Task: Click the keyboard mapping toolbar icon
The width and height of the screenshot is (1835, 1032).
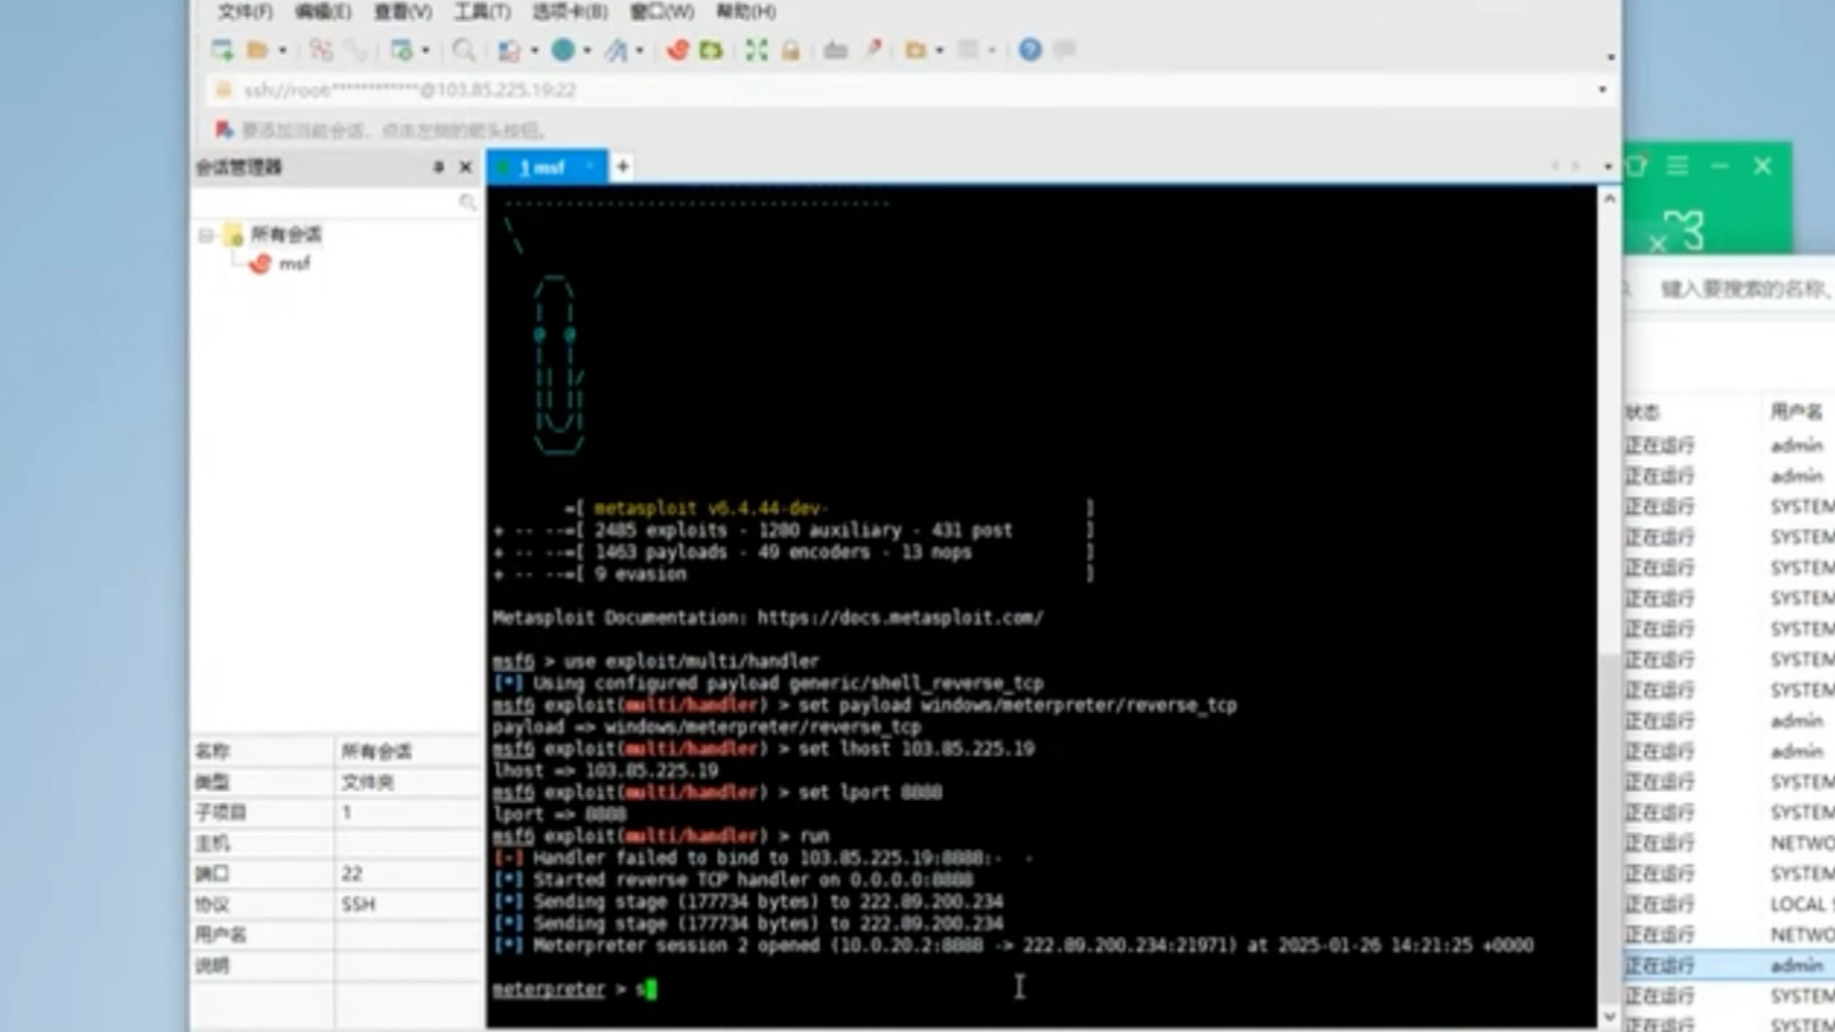Action: tap(835, 49)
